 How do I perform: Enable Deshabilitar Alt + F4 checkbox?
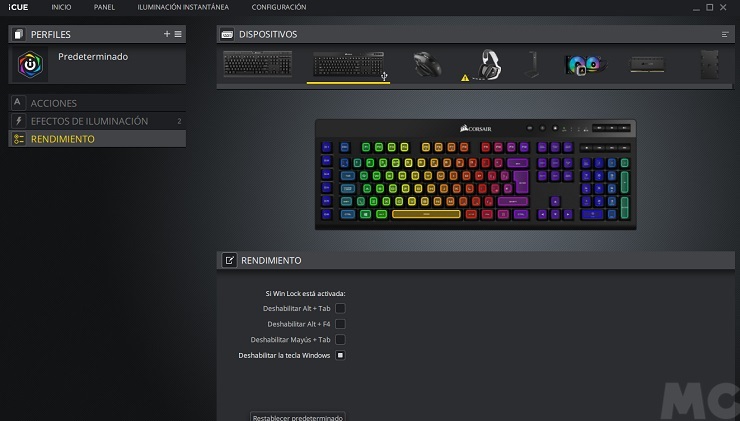click(x=340, y=324)
